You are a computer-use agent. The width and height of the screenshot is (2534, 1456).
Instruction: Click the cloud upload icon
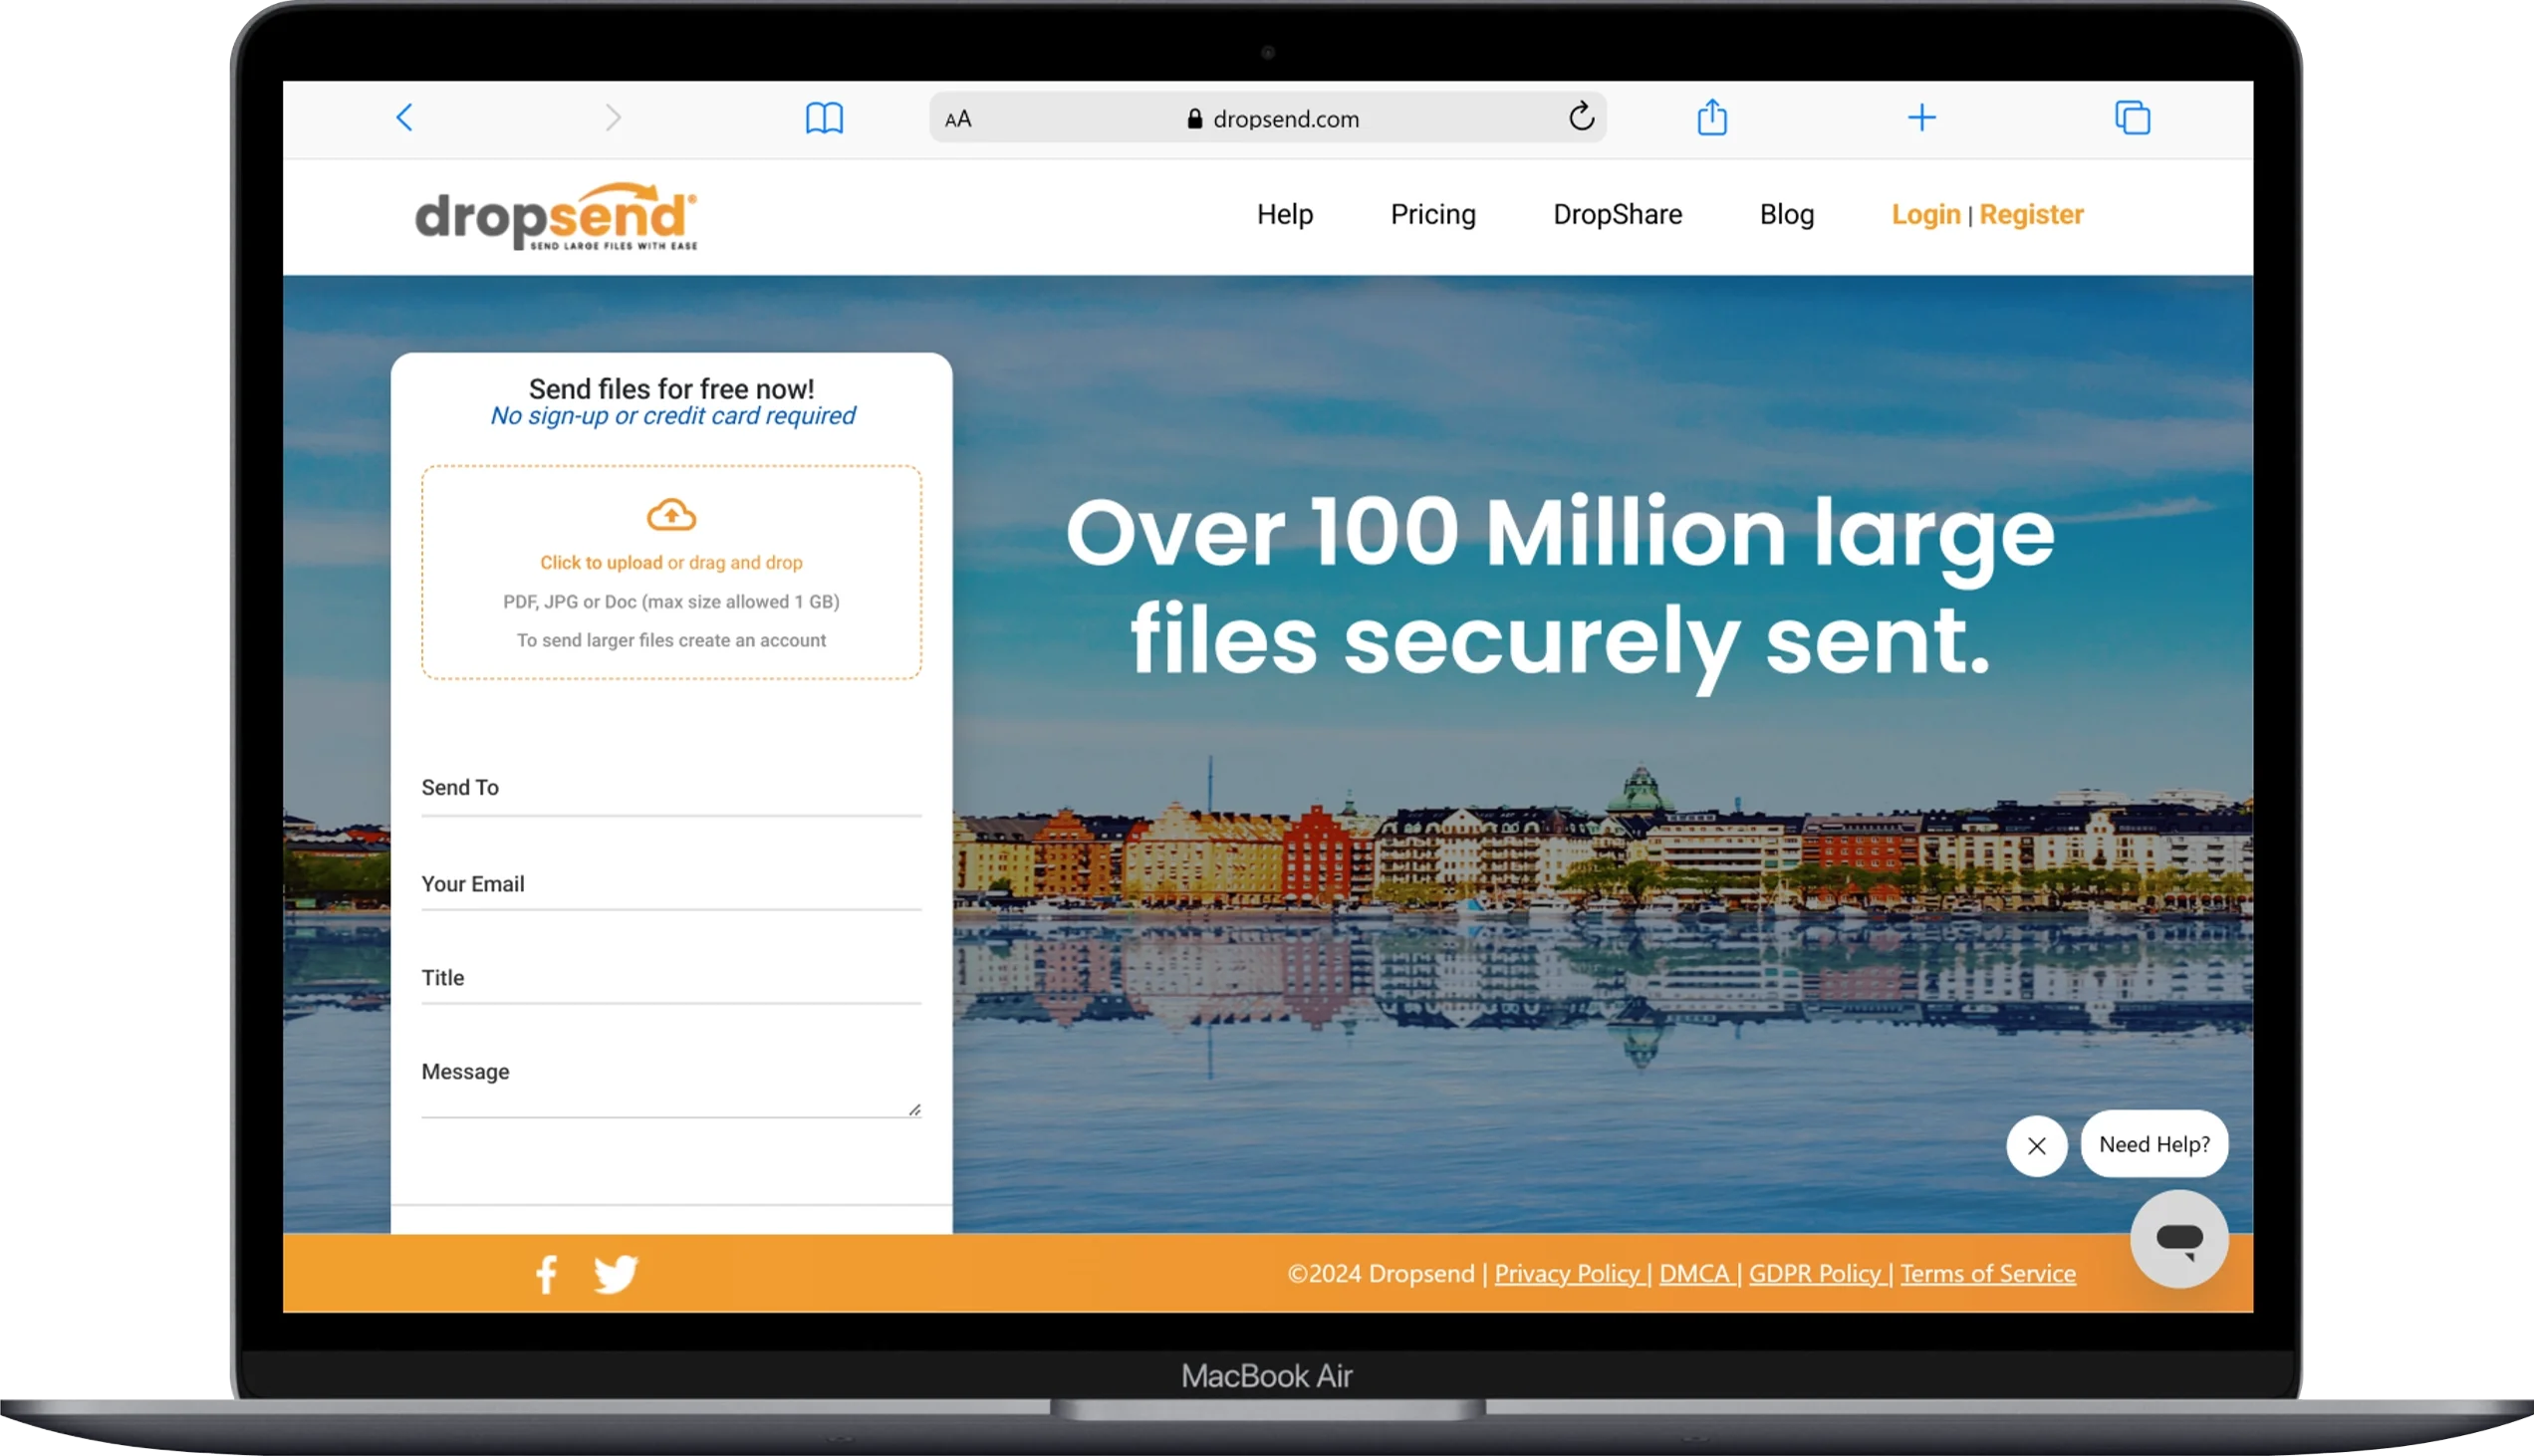[x=671, y=515]
